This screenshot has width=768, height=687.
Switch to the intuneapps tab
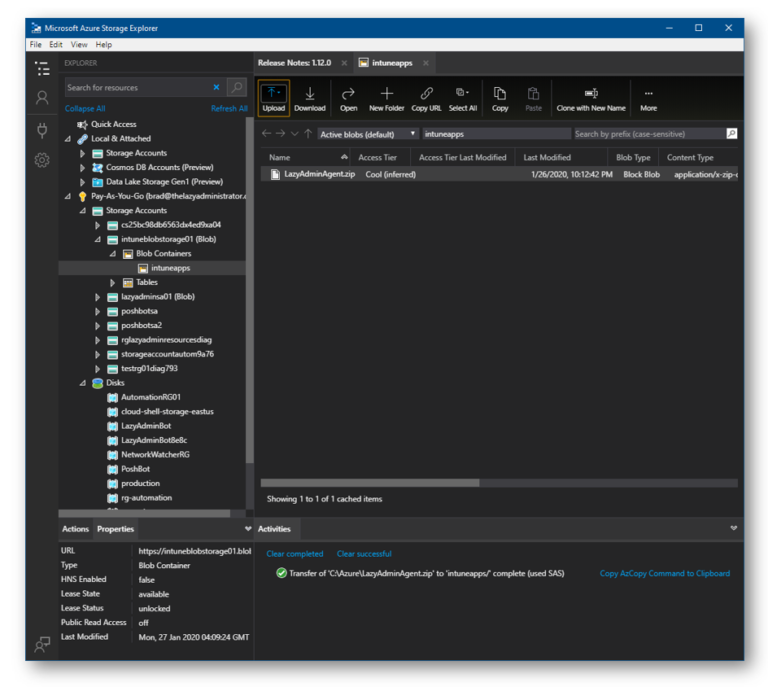pyautogui.click(x=392, y=63)
